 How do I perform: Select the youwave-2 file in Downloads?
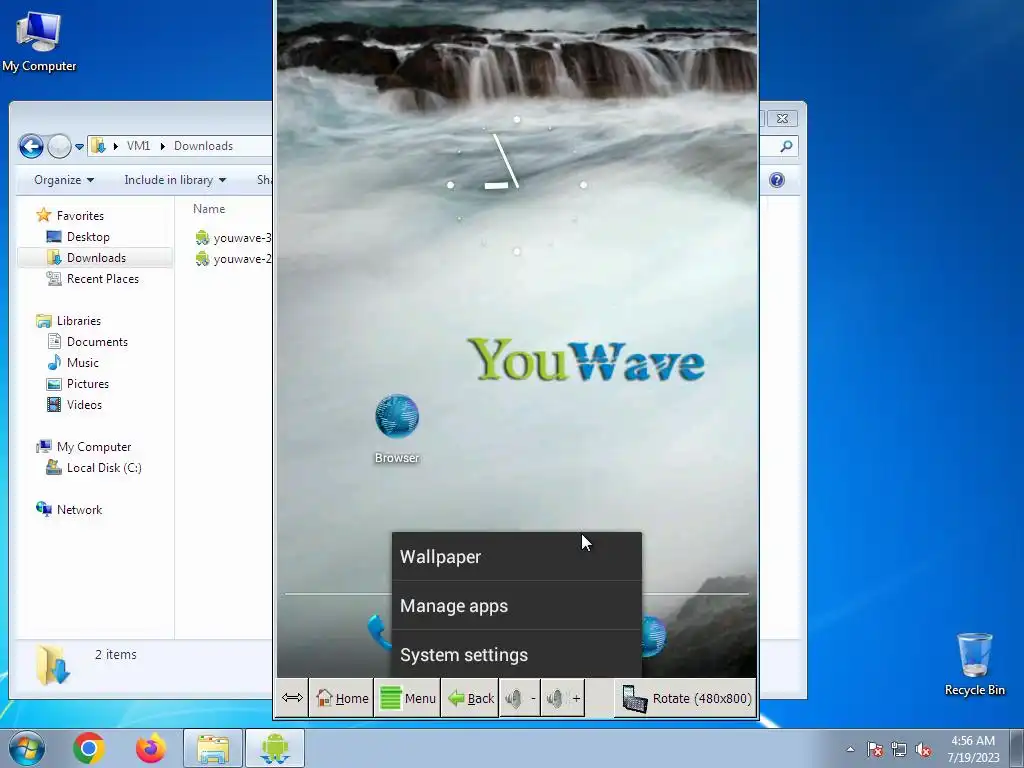click(x=233, y=259)
